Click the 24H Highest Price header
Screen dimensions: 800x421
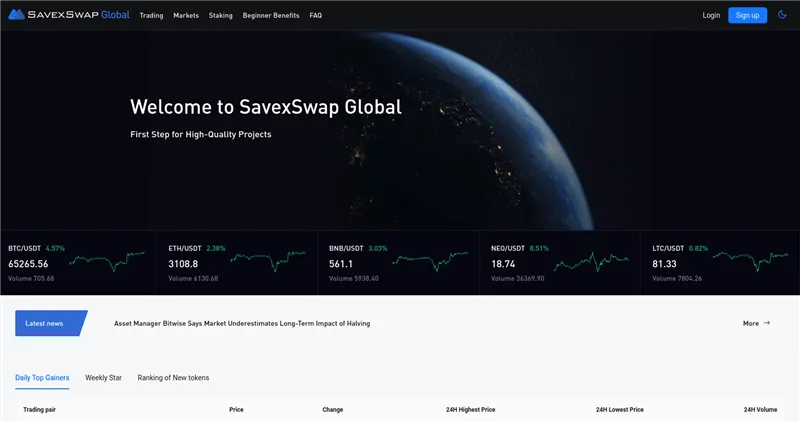pos(470,410)
